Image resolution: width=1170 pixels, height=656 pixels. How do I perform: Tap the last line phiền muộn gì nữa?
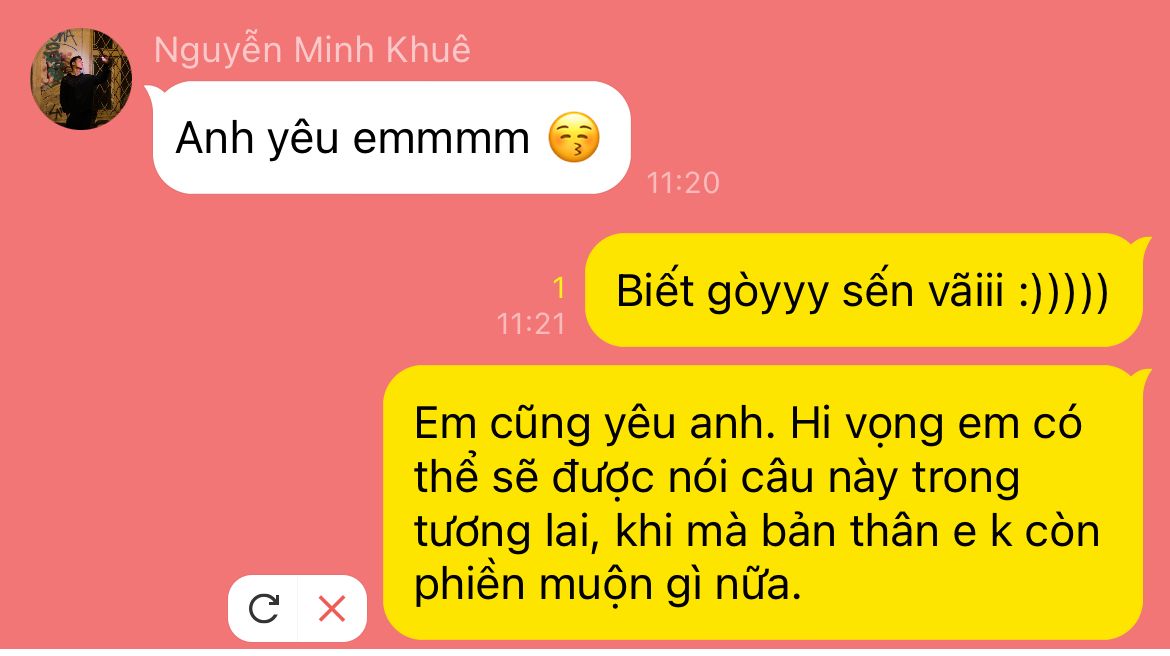(607, 584)
